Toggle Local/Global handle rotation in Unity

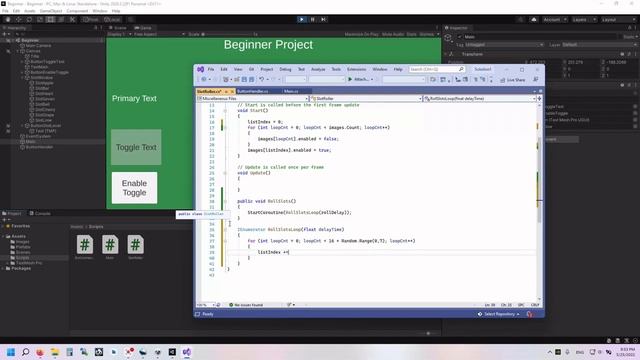click(x=112, y=19)
